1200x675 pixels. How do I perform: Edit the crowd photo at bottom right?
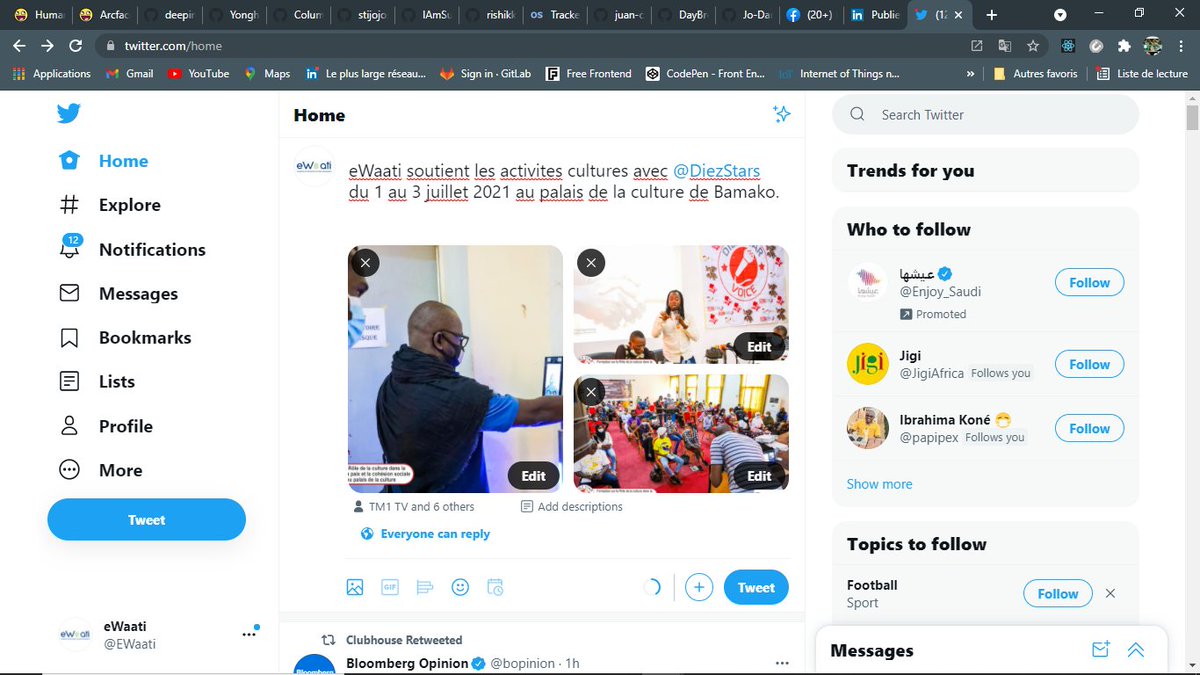pos(760,476)
